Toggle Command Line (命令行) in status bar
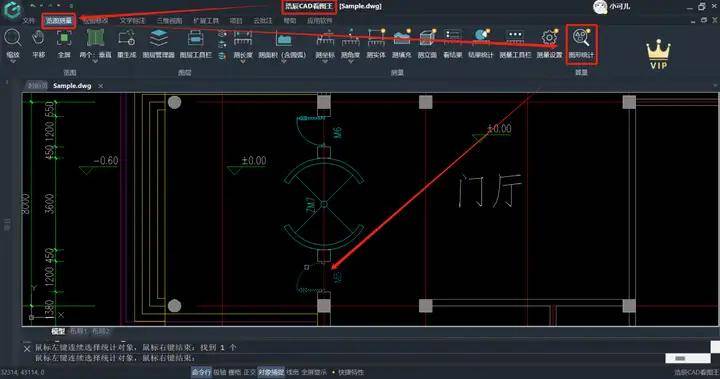 201,372
